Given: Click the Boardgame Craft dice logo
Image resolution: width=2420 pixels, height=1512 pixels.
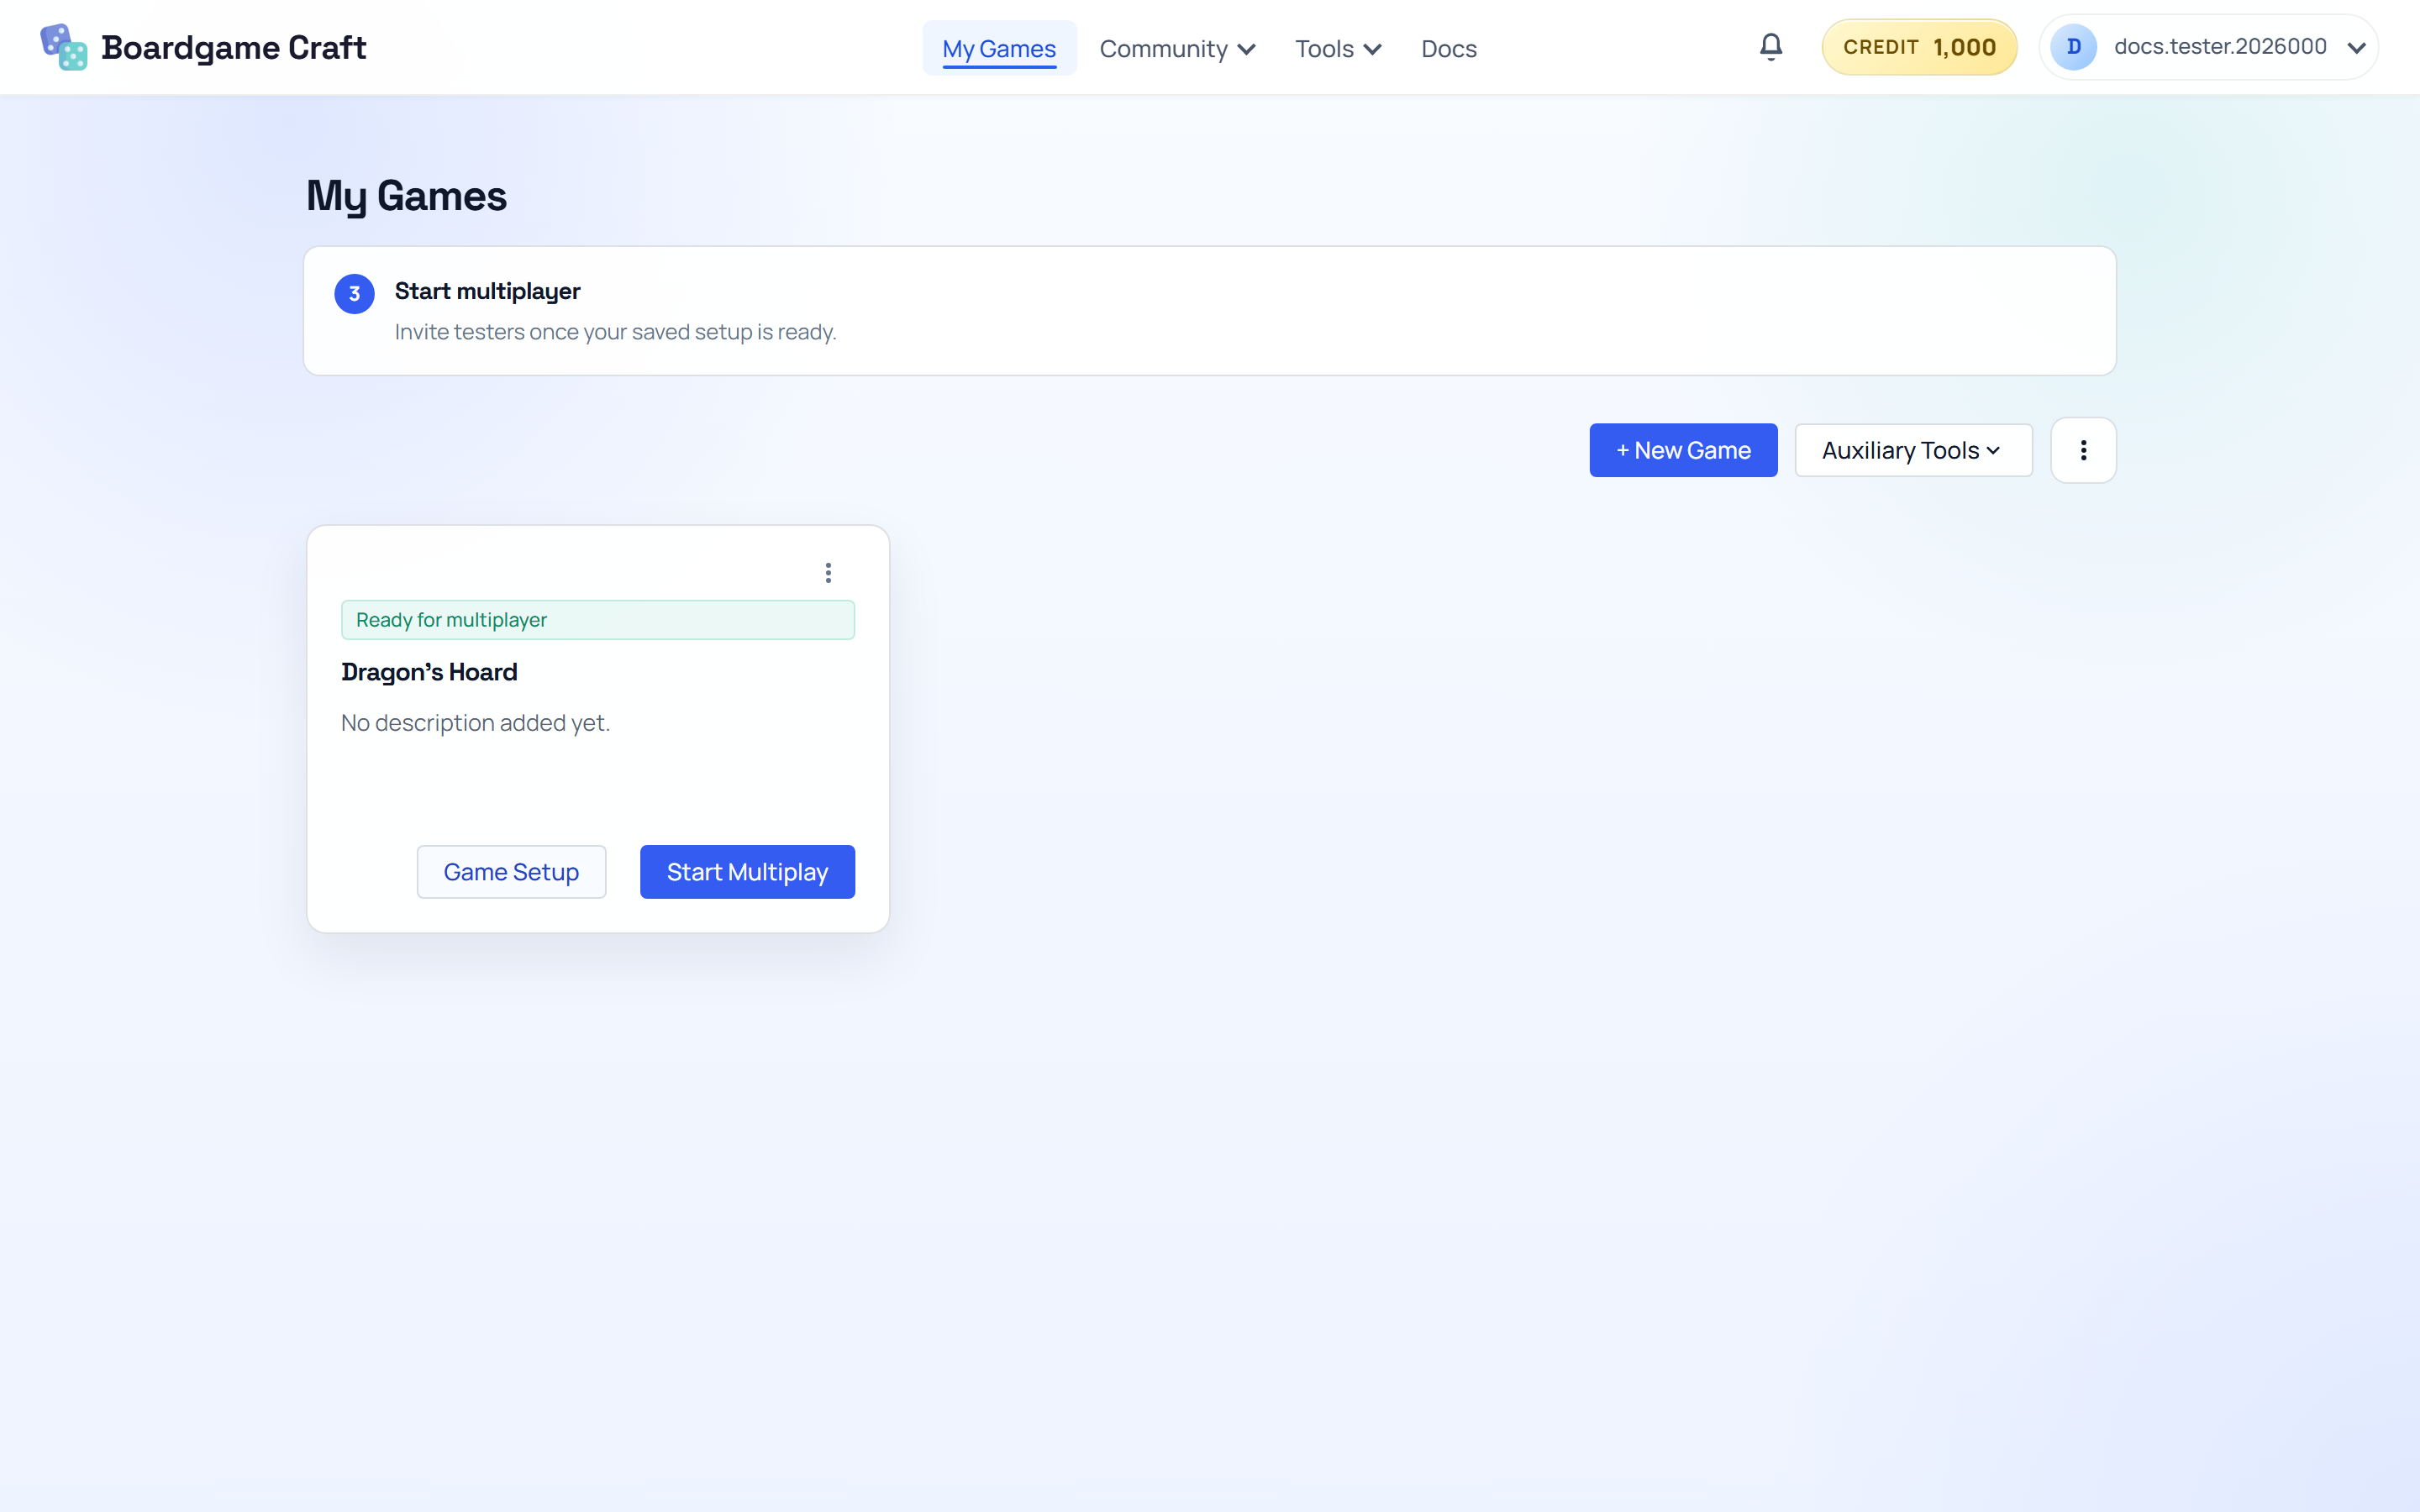Looking at the screenshot, I should 63,47.
